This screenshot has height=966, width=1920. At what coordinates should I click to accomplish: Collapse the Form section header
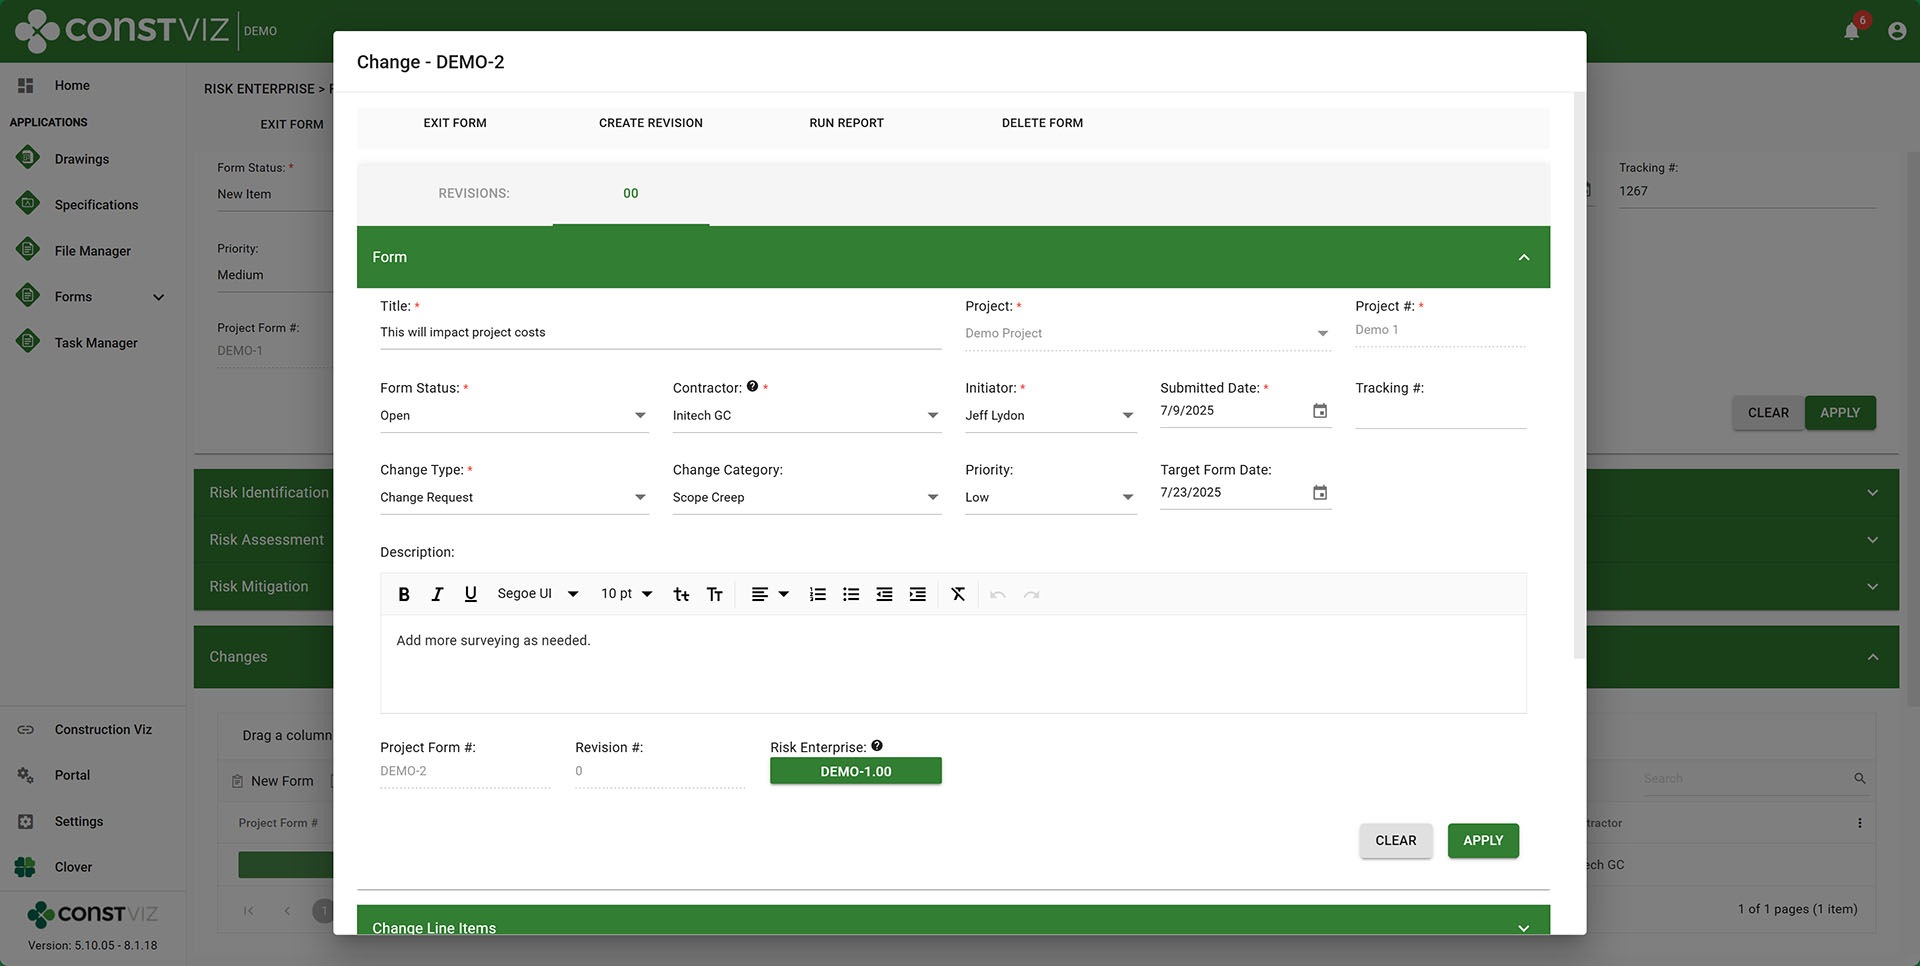coord(1523,257)
